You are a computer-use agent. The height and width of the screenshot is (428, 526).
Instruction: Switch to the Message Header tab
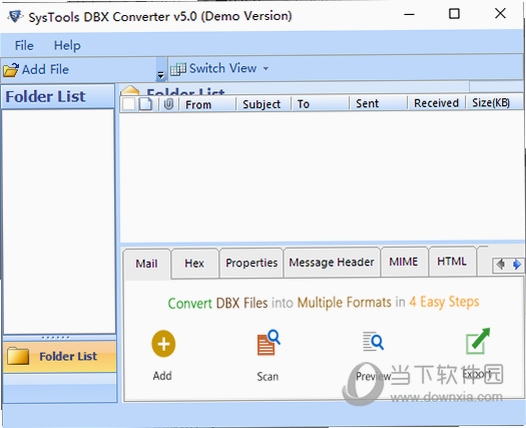(x=331, y=262)
